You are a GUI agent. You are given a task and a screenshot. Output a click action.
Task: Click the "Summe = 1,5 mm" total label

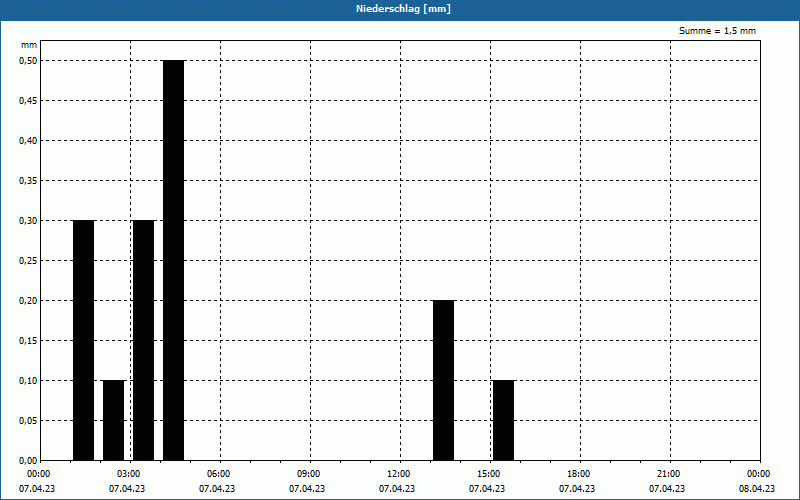[717, 31]
